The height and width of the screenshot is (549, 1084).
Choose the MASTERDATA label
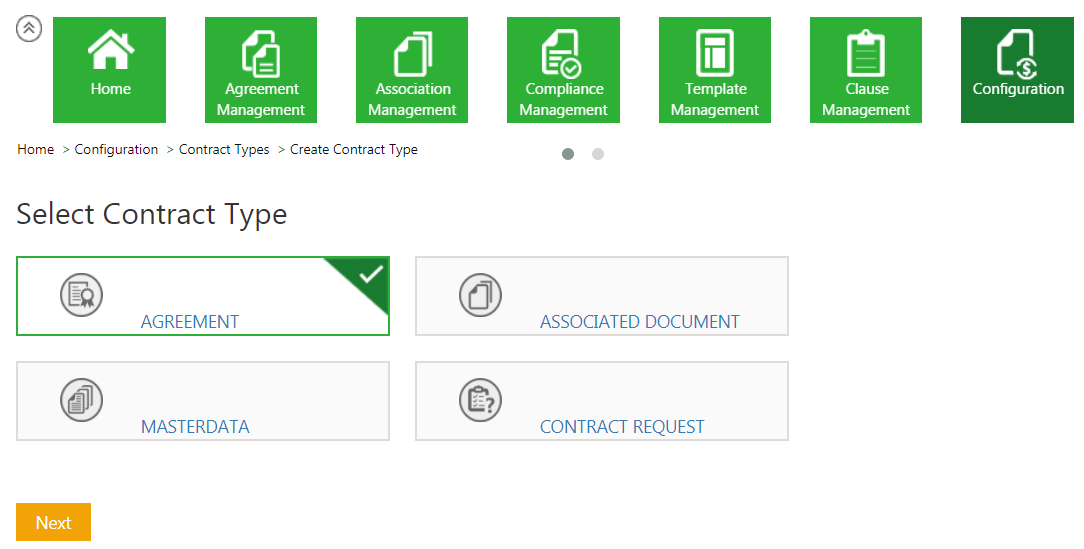point(195,427)
